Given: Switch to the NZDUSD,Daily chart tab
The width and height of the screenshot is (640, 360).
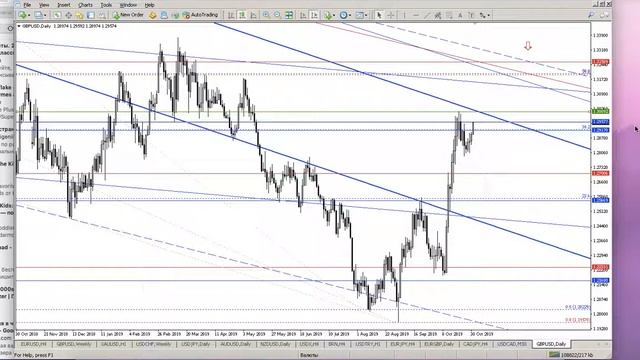Looking at the screenshot, I should 276,344.
